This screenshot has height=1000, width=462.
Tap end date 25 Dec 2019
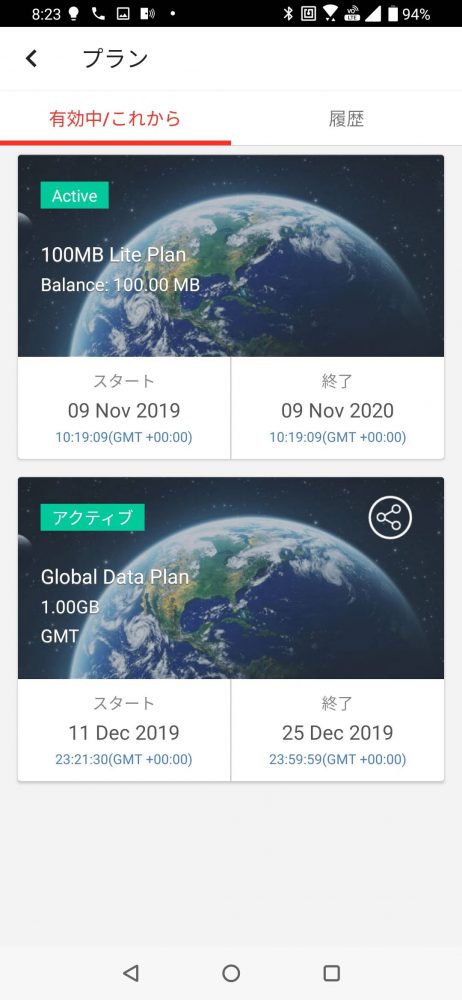pyautogui.click(x=338, y=732)
